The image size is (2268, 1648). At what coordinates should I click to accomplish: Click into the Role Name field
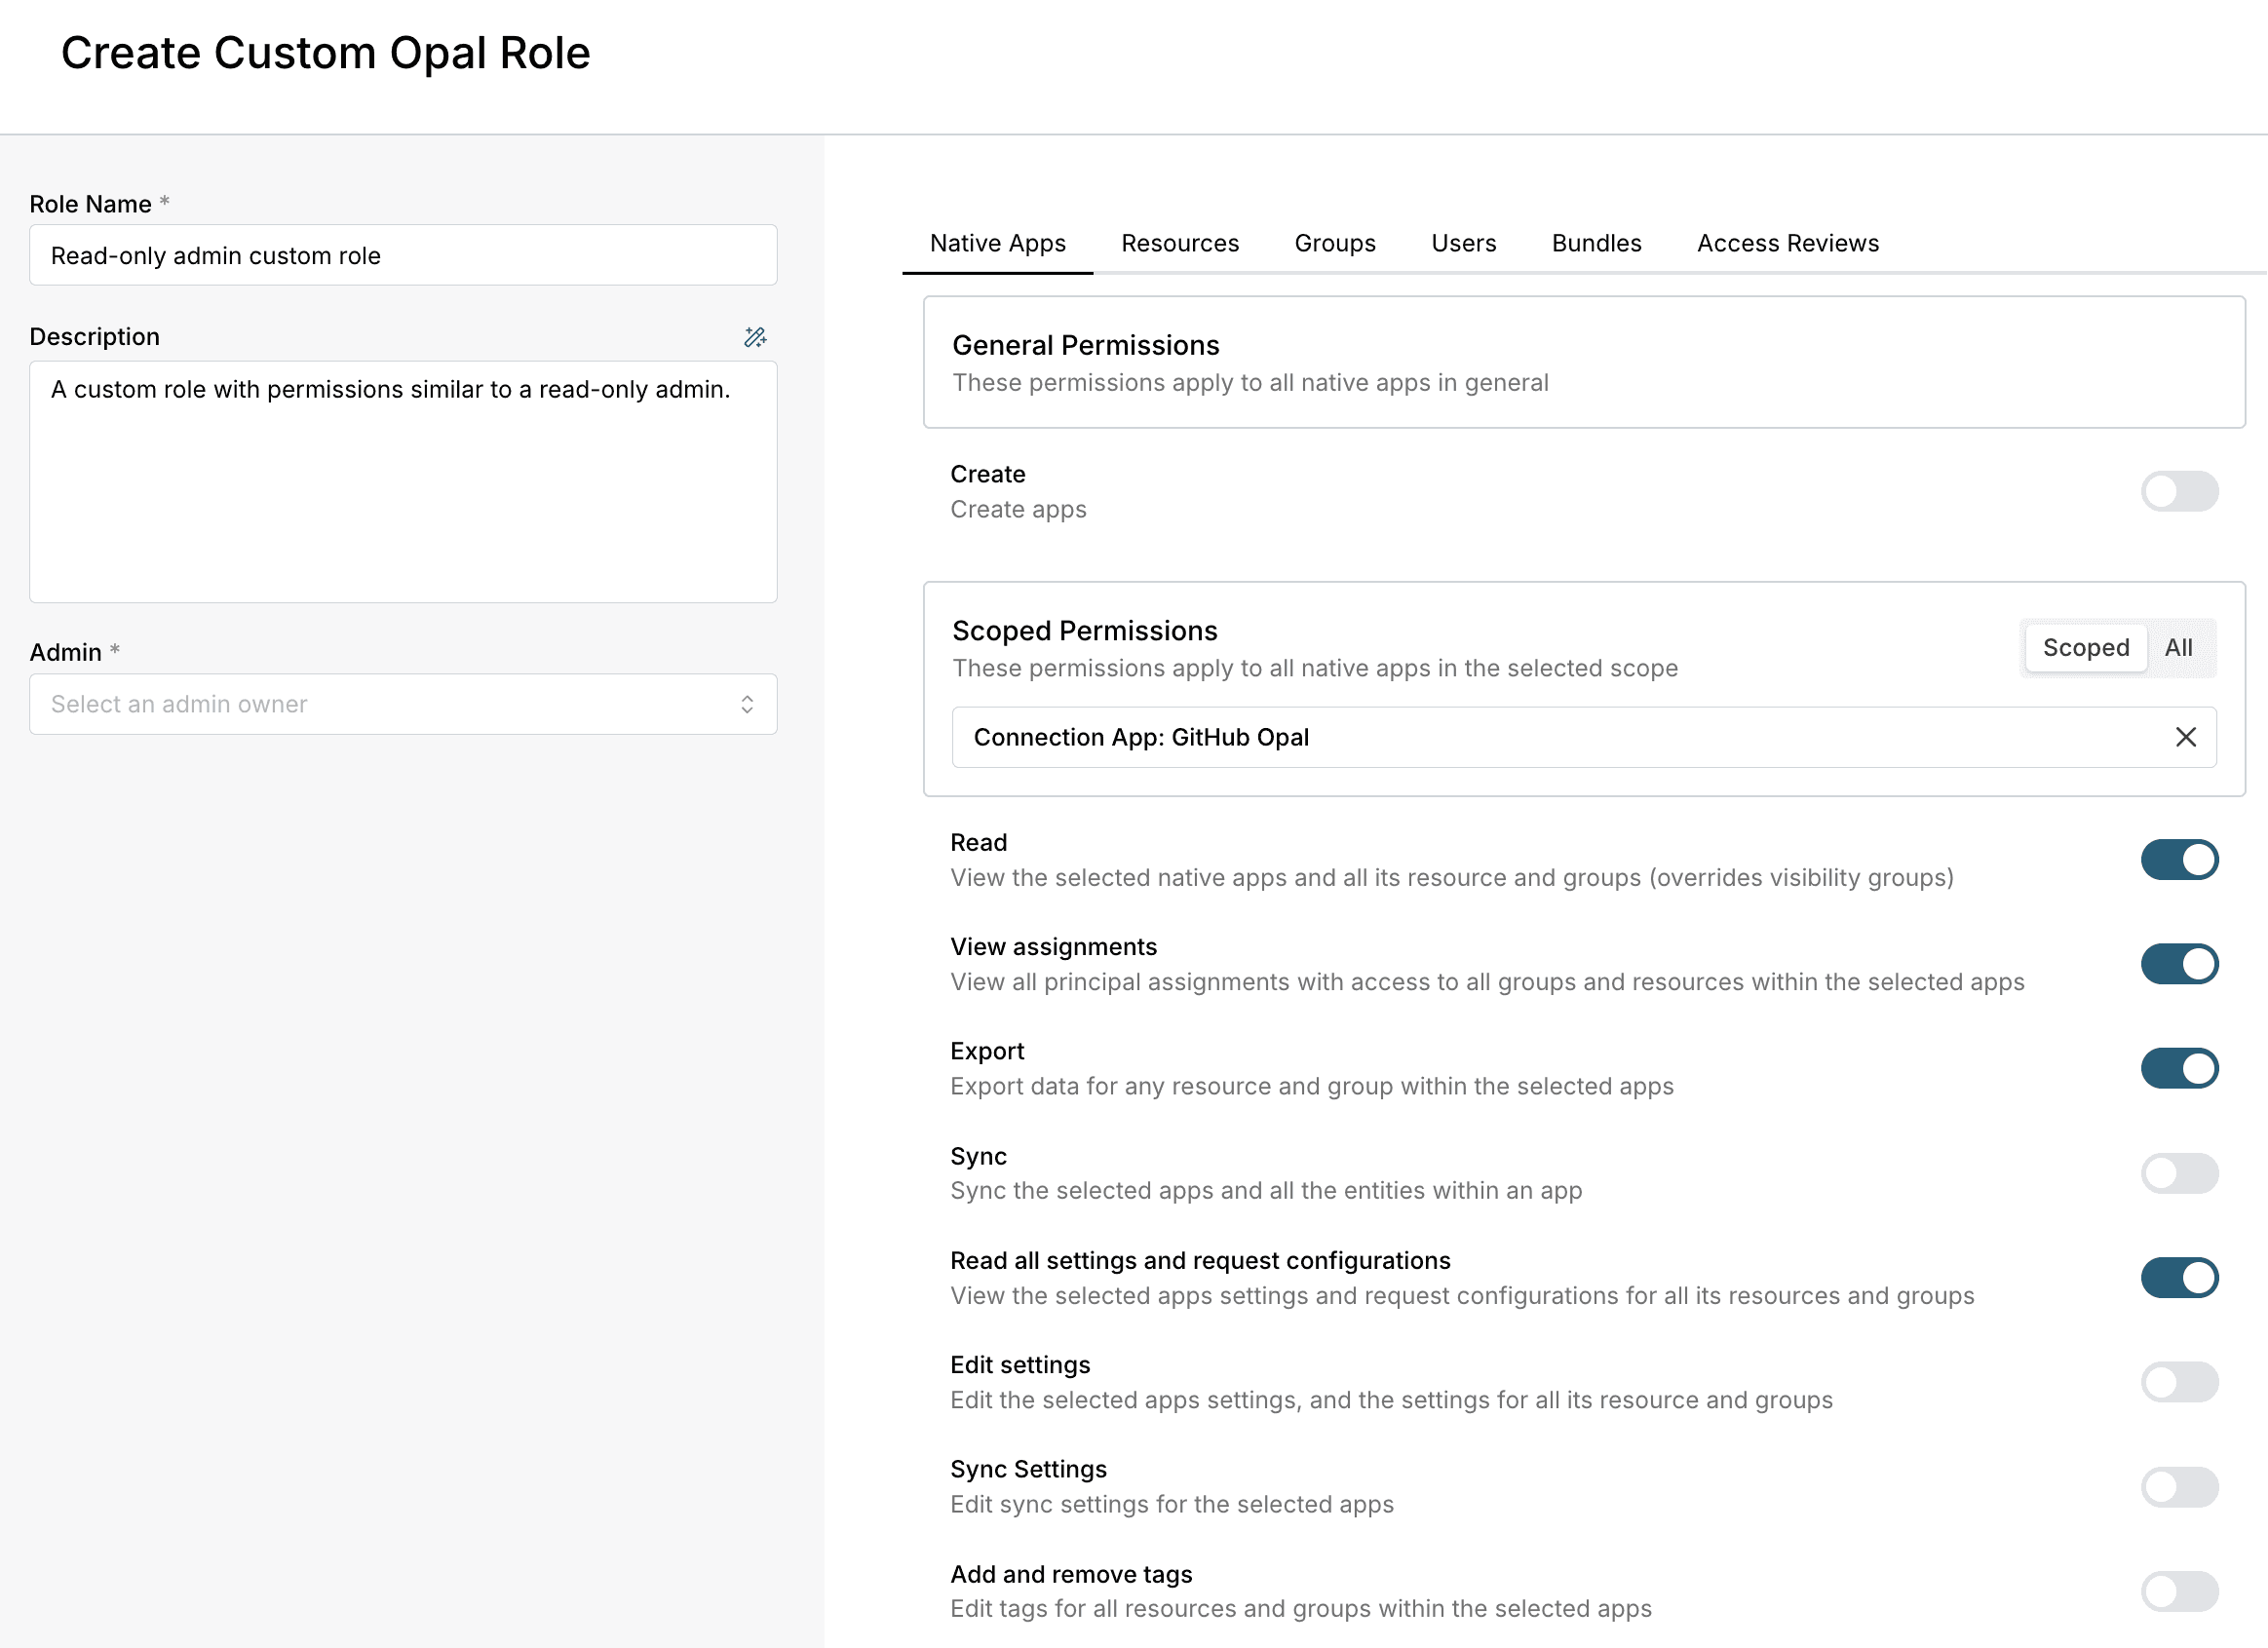point(403,255)
